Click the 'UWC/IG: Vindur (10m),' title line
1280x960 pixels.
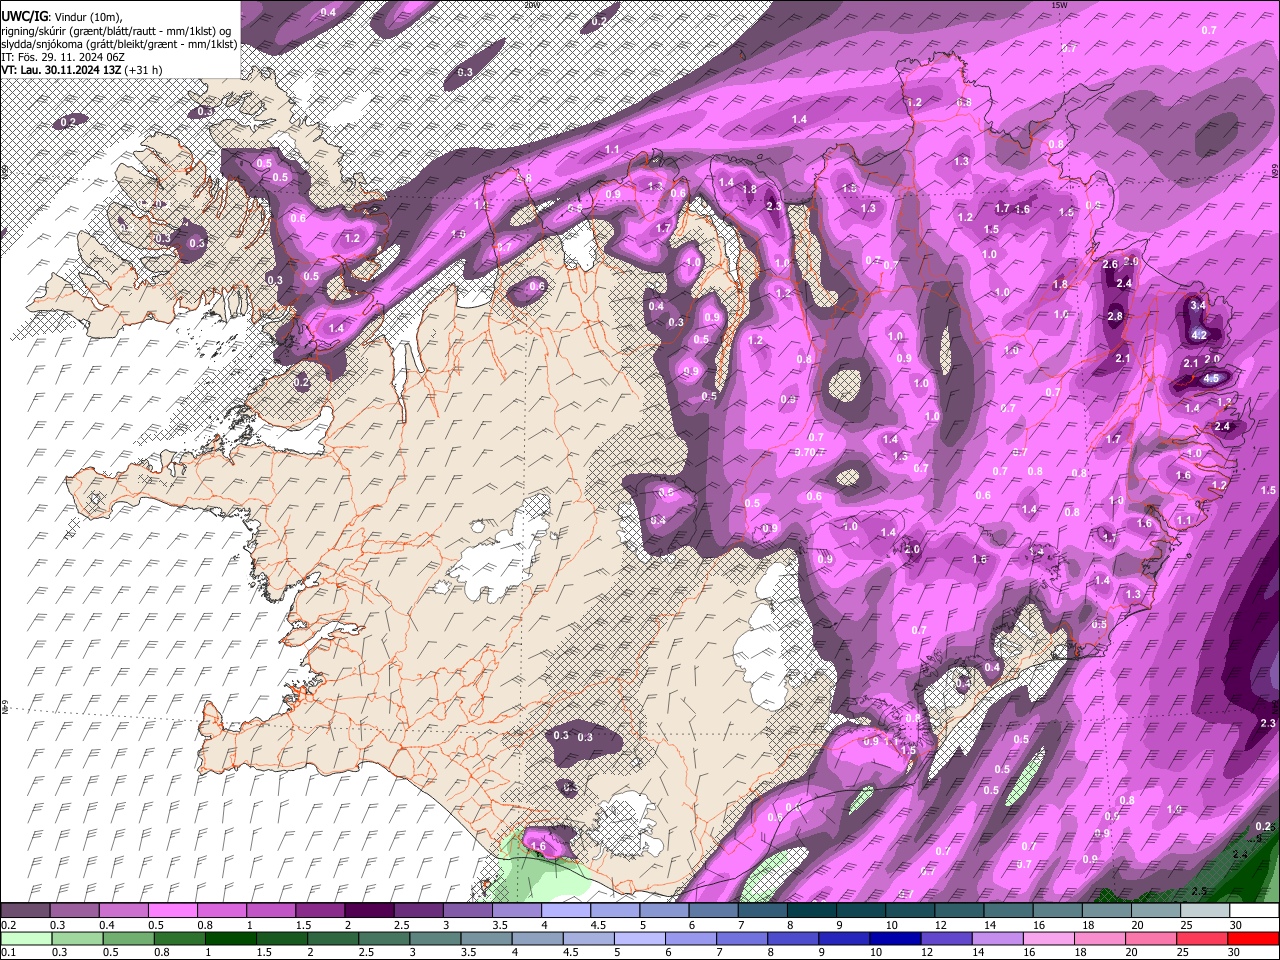pos(62,17)
